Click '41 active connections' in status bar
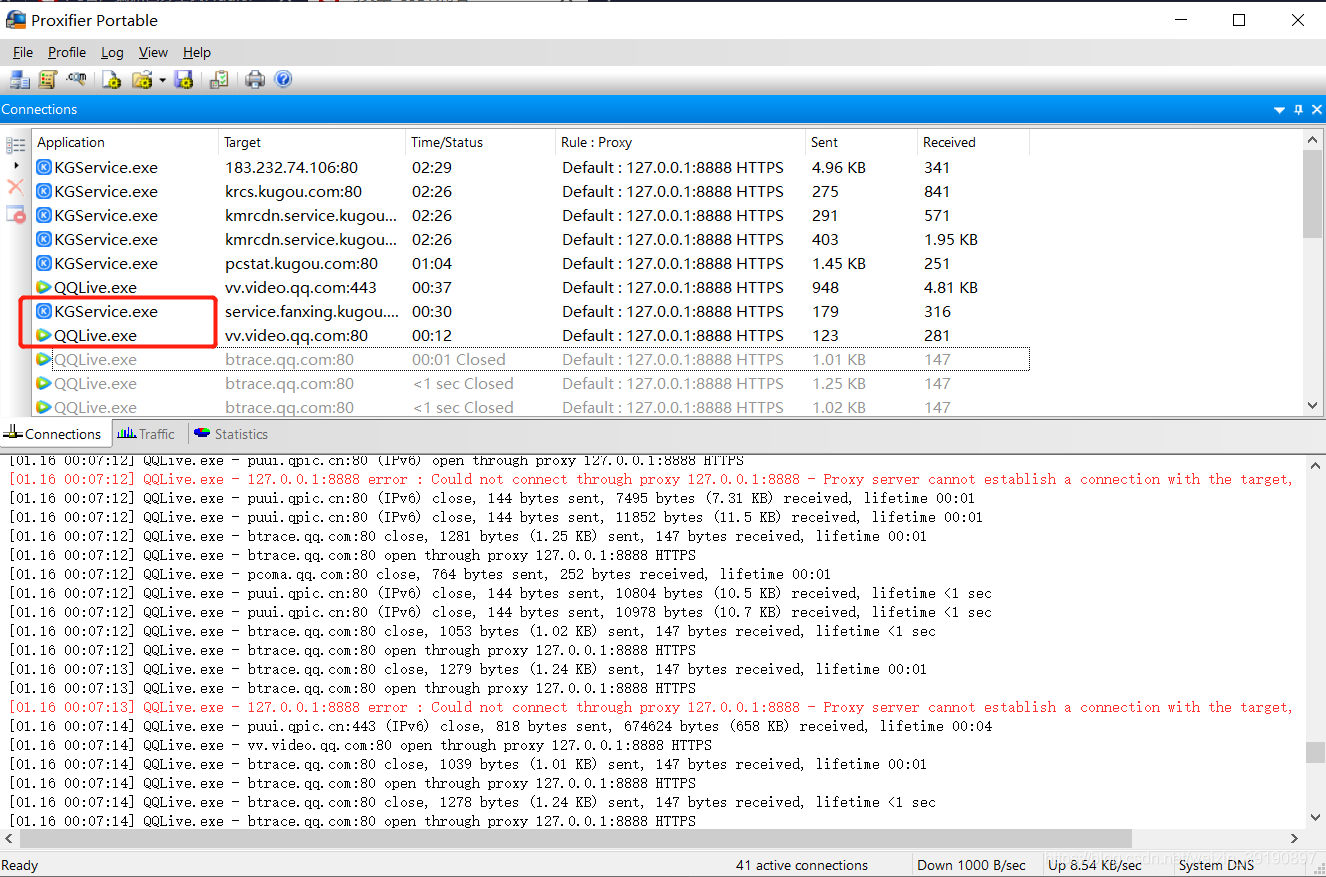The width and height of the screenshot is (1326, 877). 802,865
